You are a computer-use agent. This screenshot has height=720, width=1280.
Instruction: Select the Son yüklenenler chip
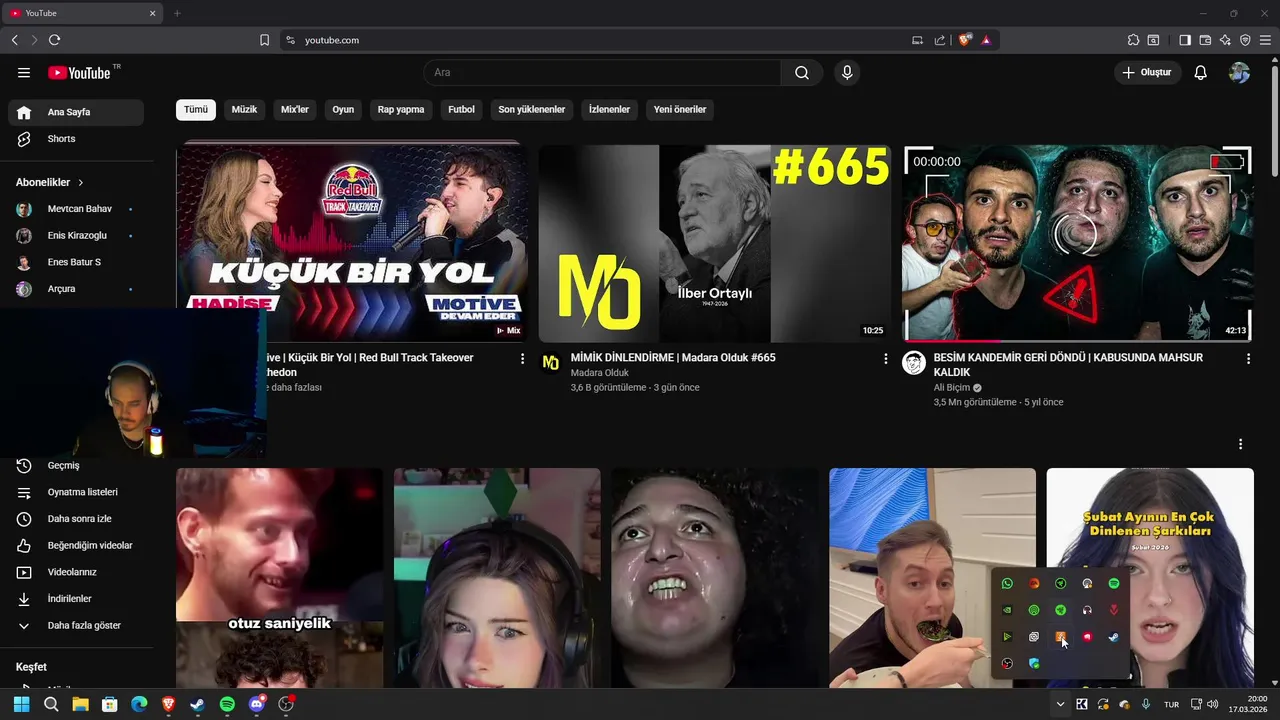(x=532, y=109)
